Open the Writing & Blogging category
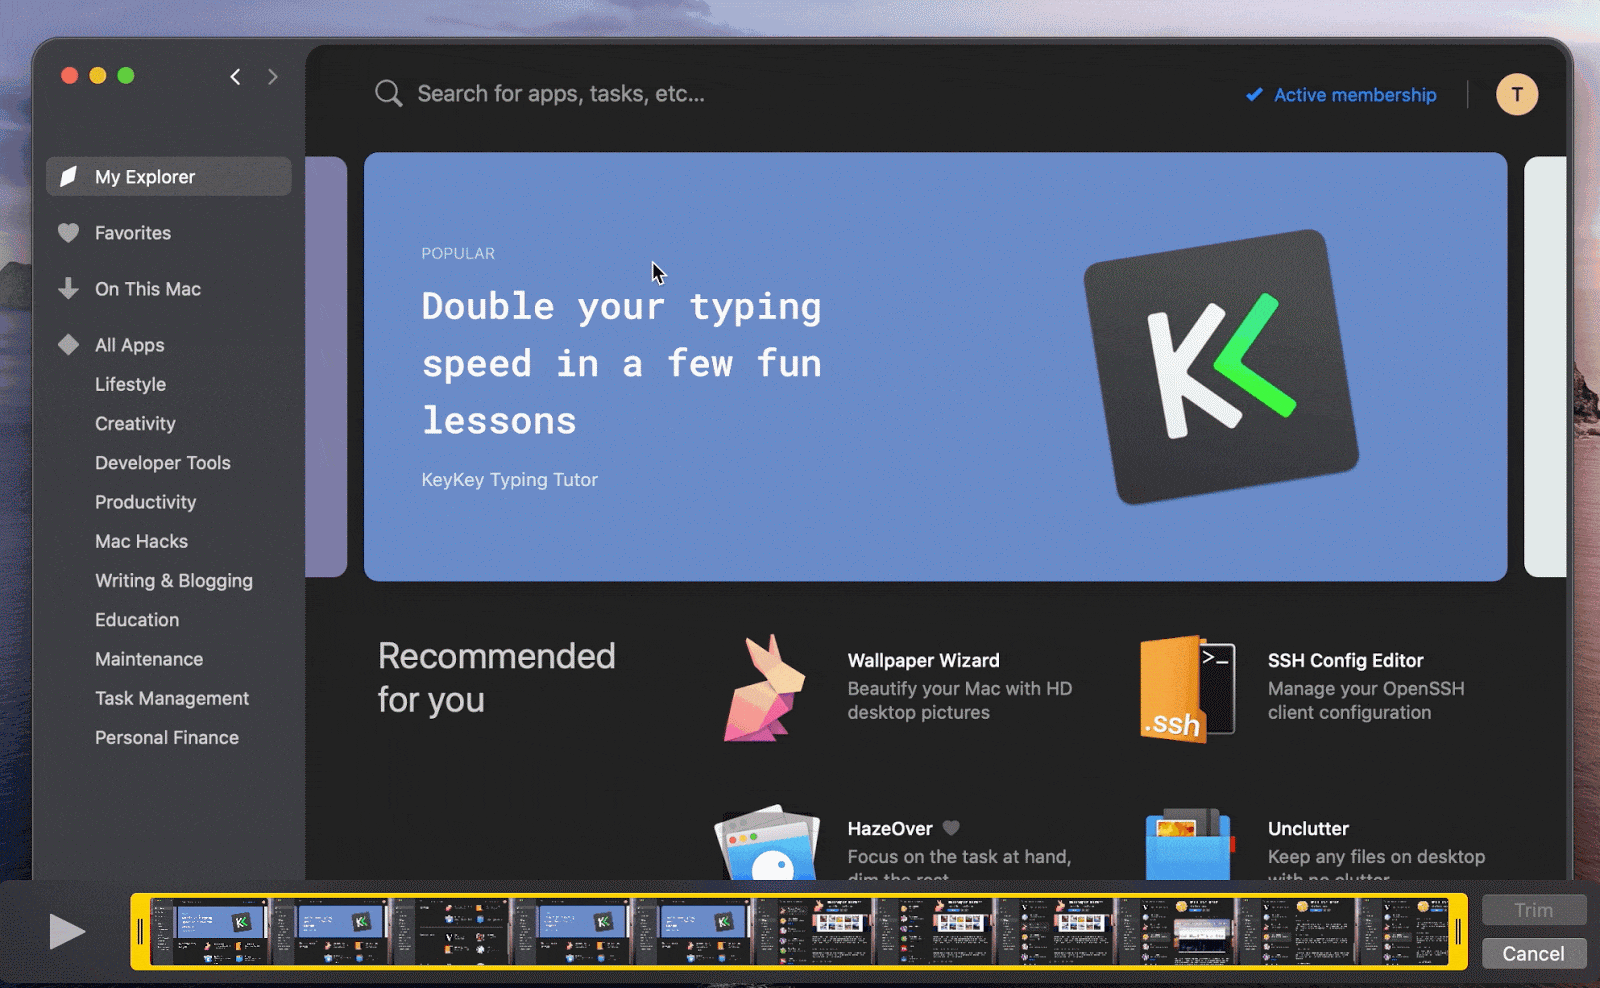The width and height of the screenshot is (1600, 988). [x=174, y=581]
